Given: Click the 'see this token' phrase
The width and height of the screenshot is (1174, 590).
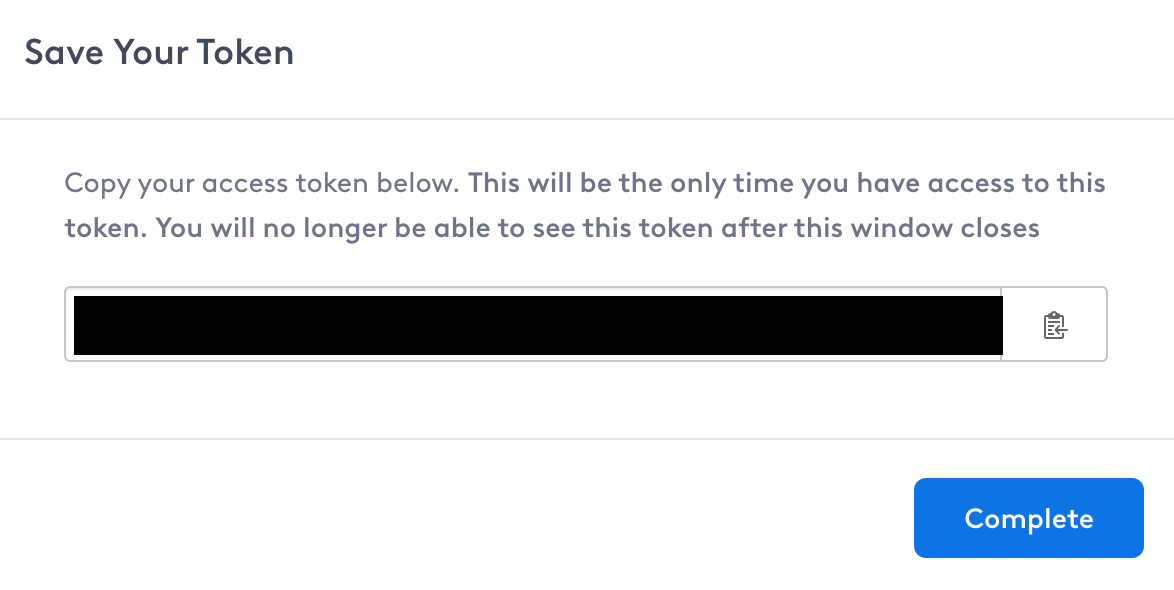Looking at the screenshot, I should click(623, 228).
